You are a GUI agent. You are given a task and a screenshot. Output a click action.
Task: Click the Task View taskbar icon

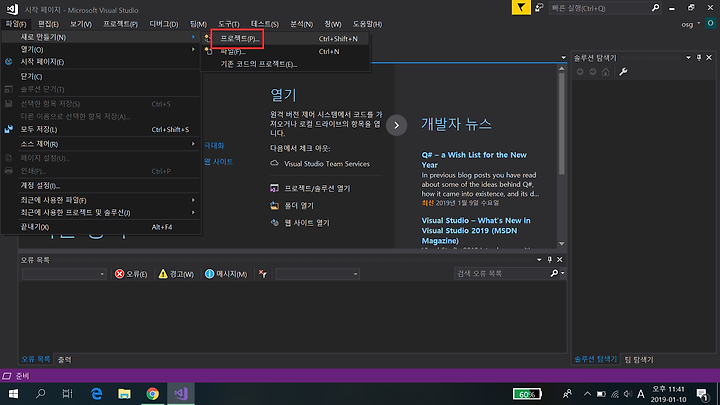(x=68, y=394)
